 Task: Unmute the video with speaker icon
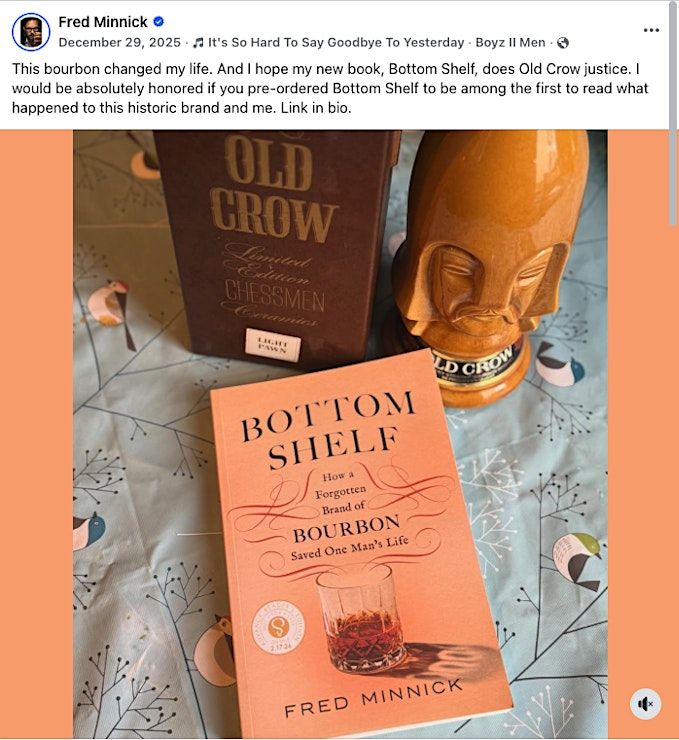coord(645,705)
